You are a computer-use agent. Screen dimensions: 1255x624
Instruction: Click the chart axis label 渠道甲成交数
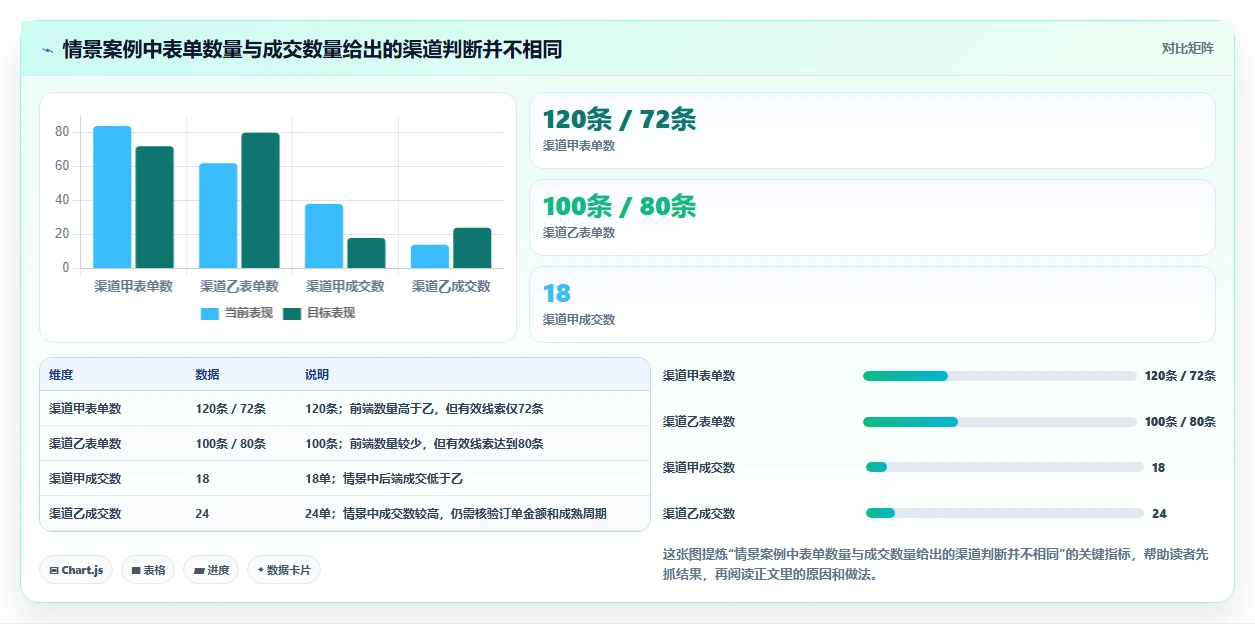tap(345, 286)
